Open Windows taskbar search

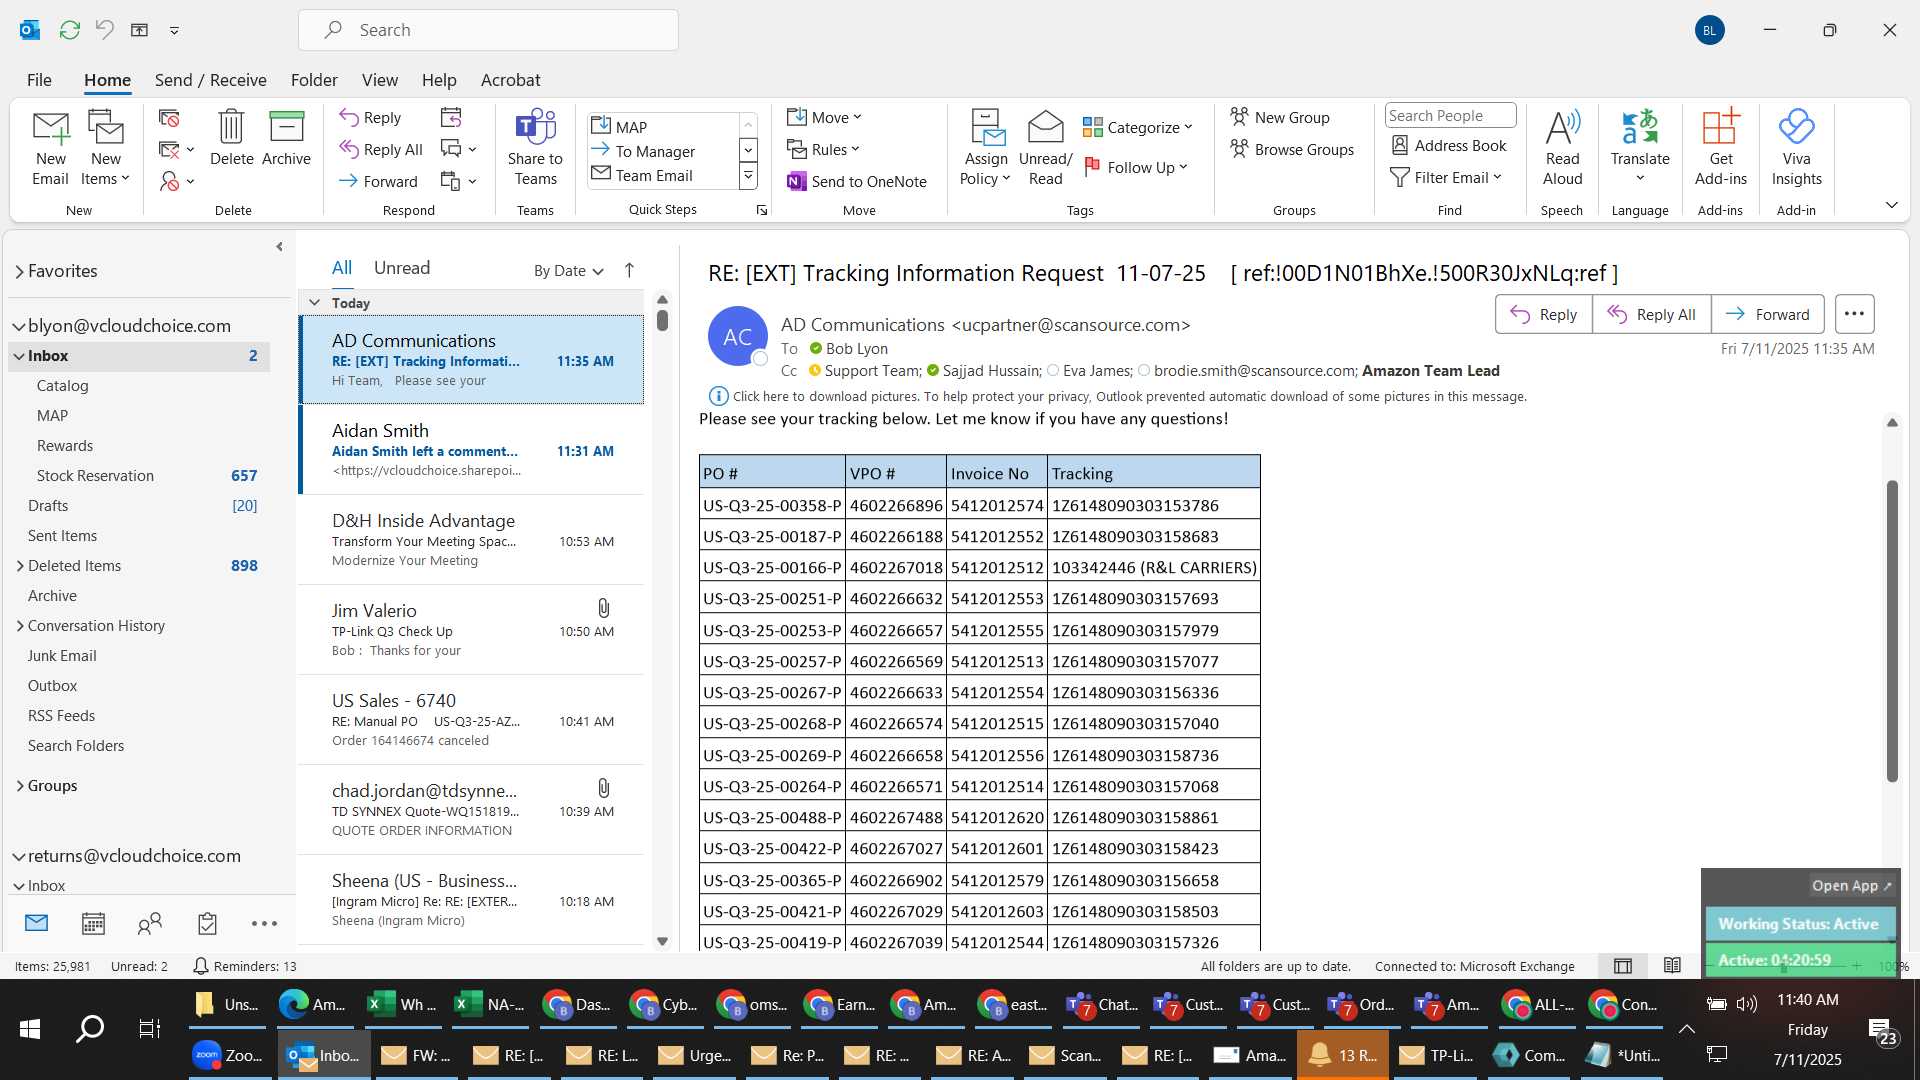point(90,1028)
